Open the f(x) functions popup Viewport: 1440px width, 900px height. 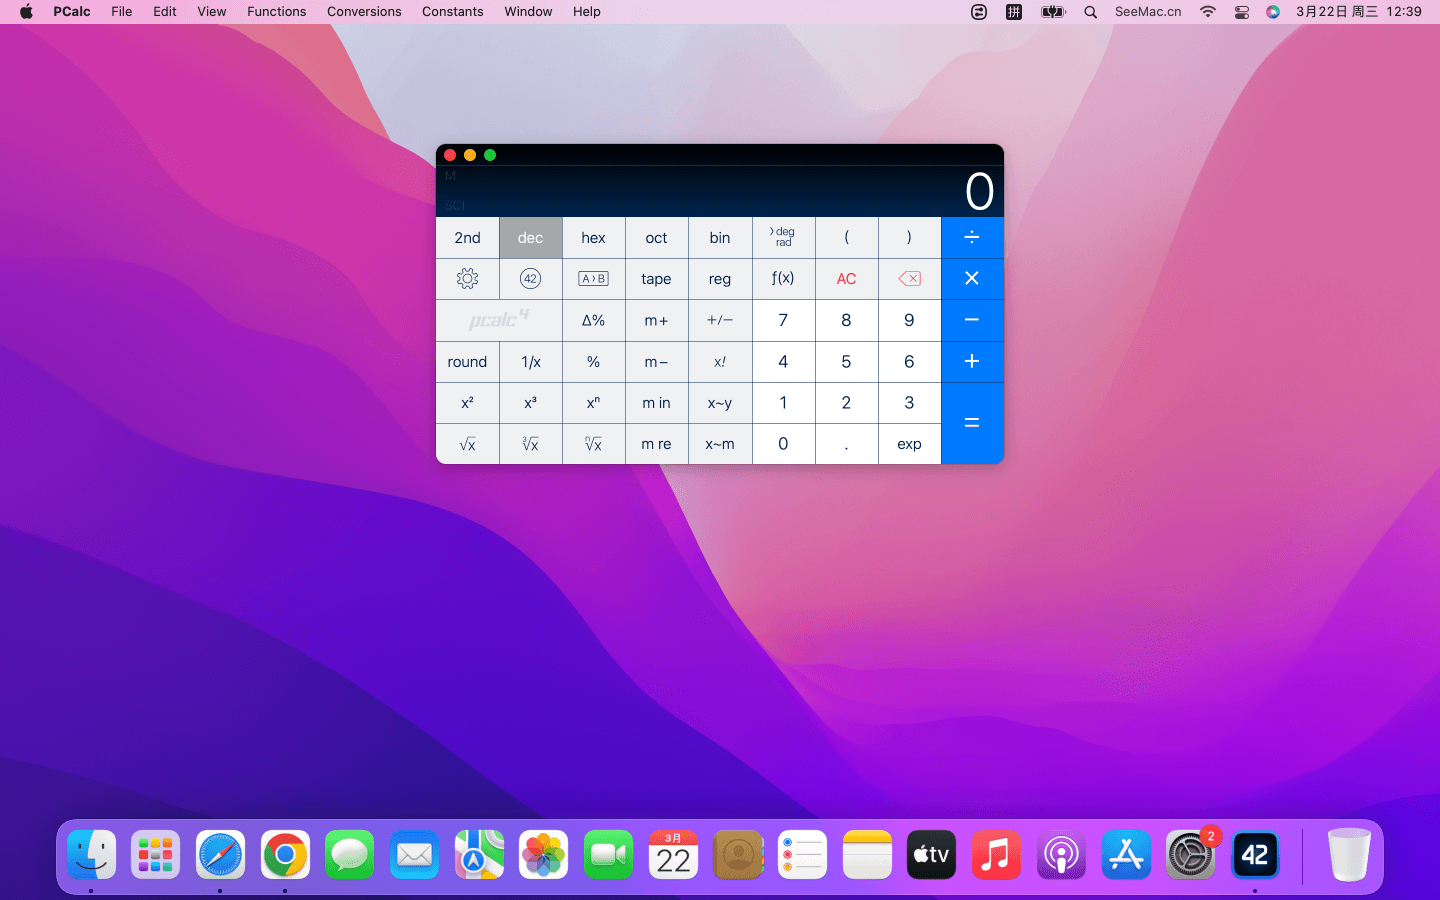[783, 279]
